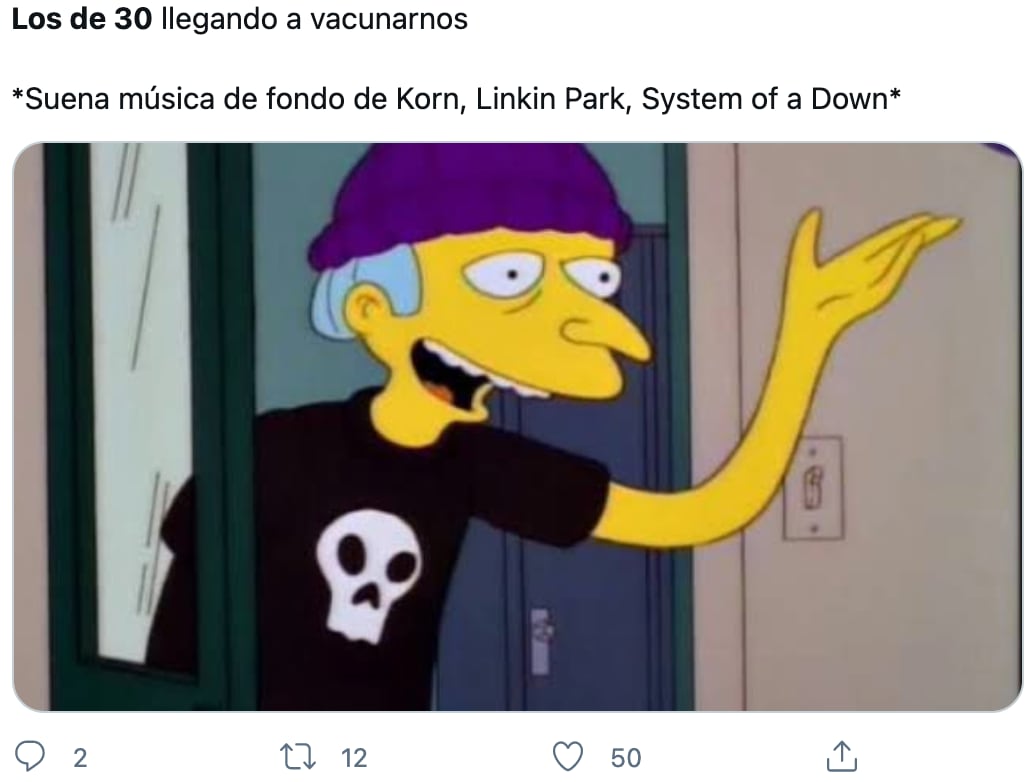Click the bold text Los de 30
Screen dimensions: 1028x782
pos(82,19)
